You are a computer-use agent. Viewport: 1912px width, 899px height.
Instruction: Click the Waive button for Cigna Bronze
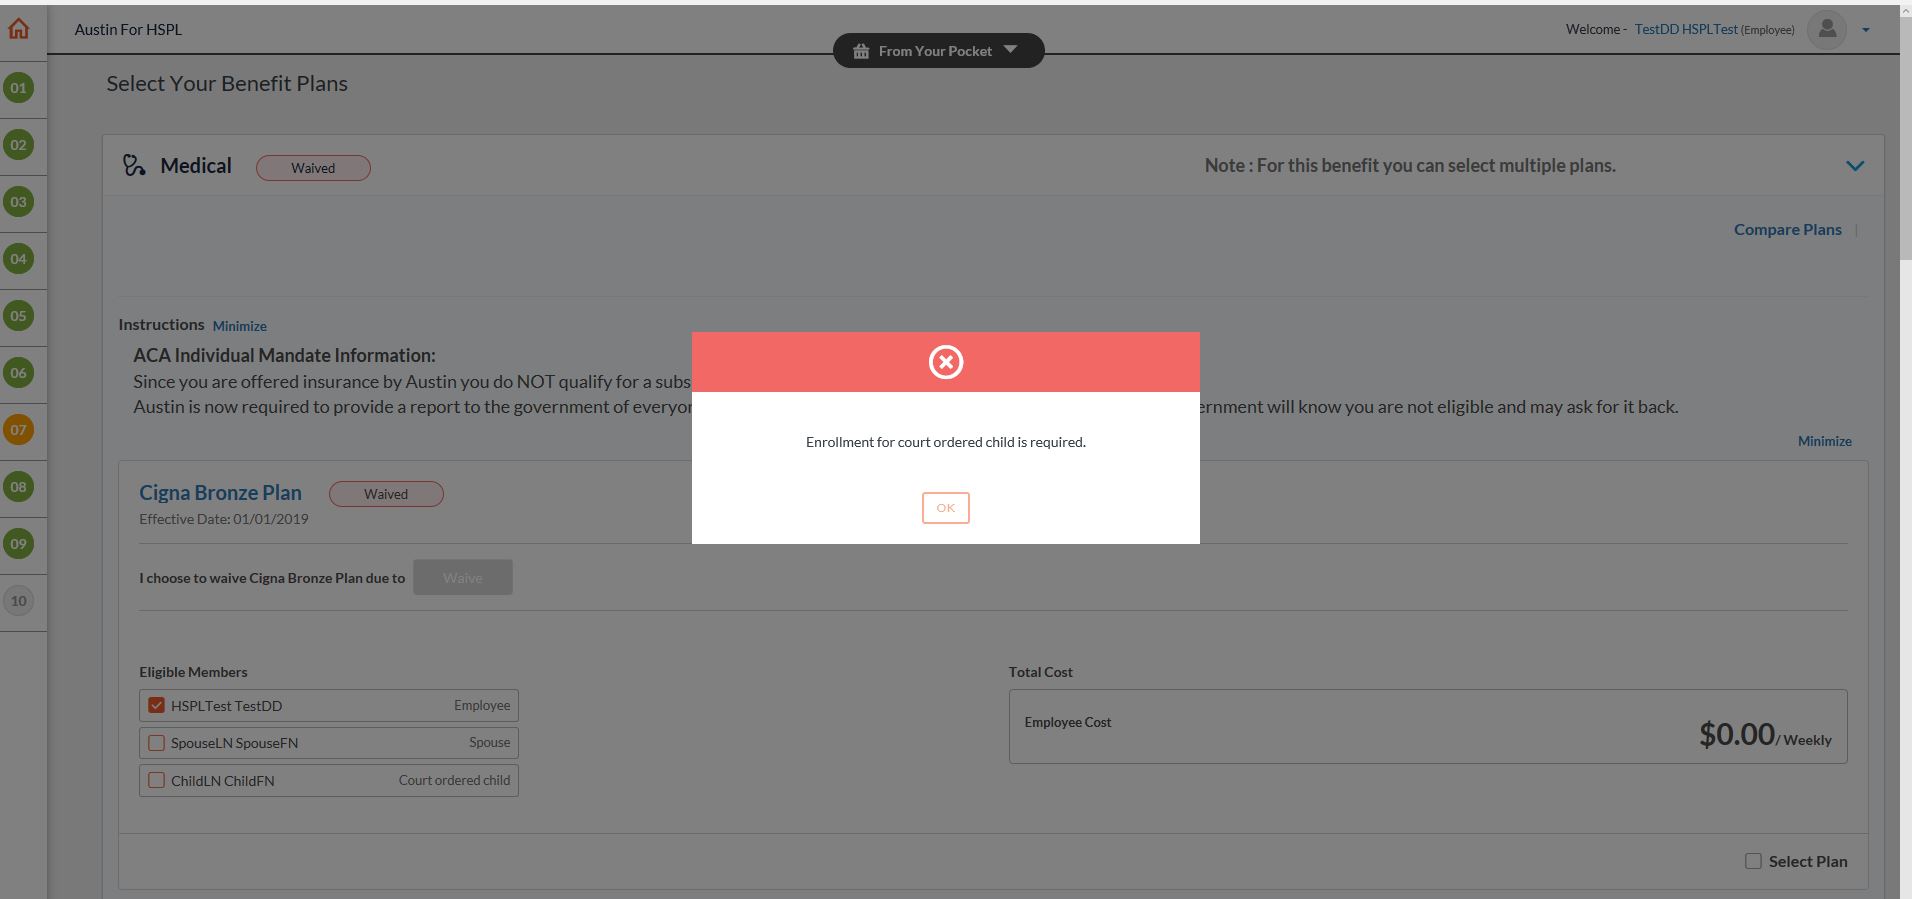(462, 578)
